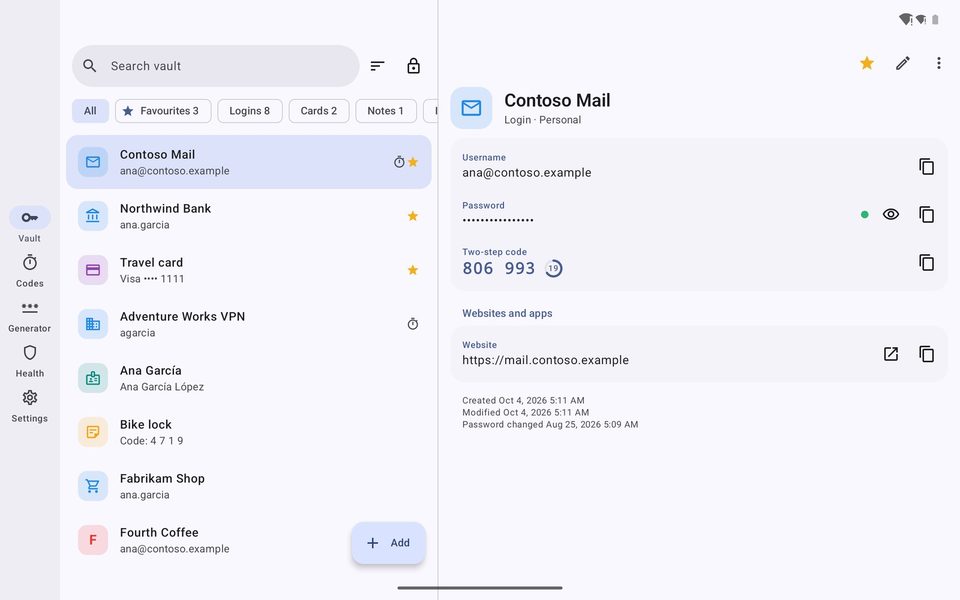Open Ana García identity entry
Screen dimensions: 960x600
(249, 378)
